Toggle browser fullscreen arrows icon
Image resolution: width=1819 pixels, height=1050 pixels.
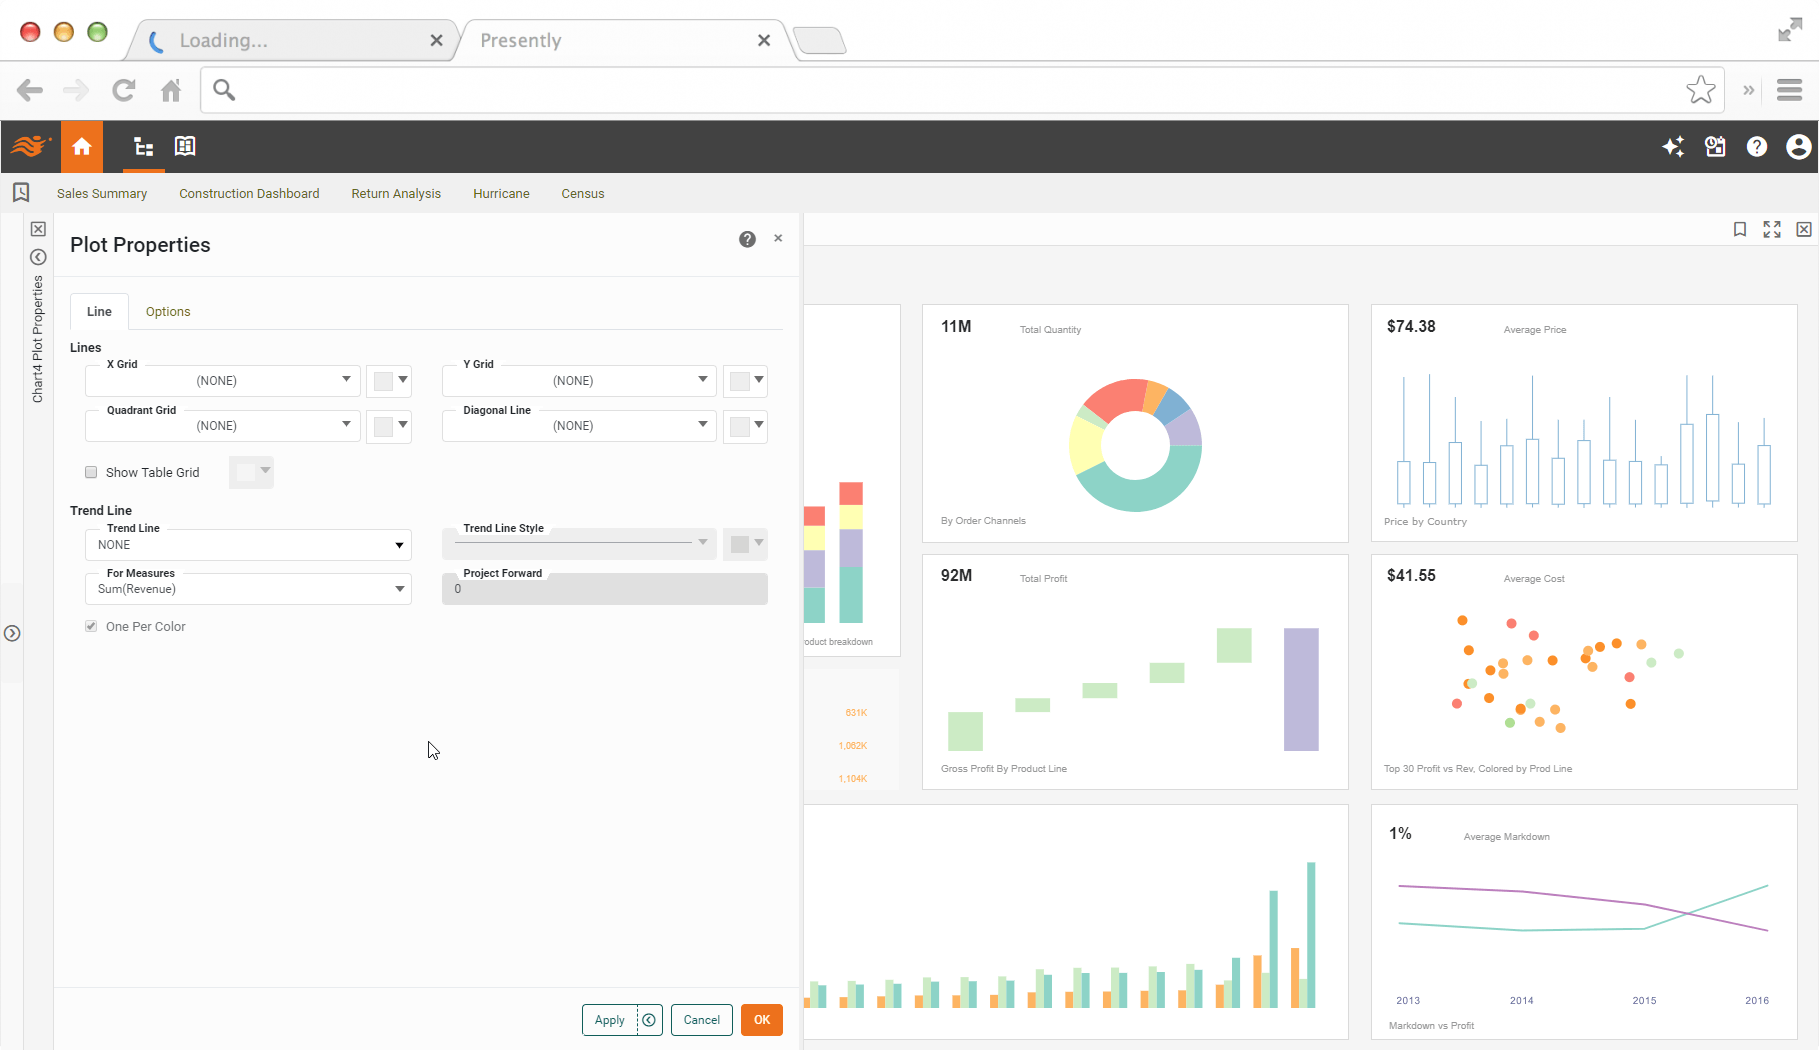pos(1790,30)
